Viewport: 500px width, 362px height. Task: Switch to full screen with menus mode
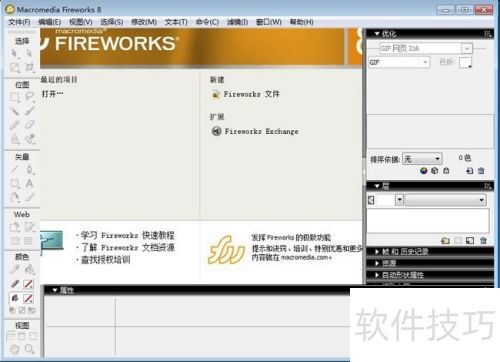[x=22, y=336]
